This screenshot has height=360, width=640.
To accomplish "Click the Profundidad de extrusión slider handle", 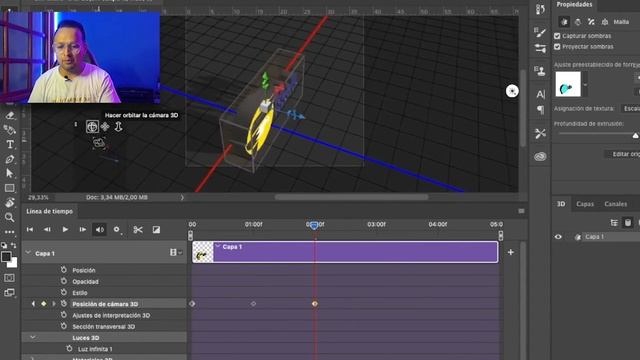I will 636,136.
